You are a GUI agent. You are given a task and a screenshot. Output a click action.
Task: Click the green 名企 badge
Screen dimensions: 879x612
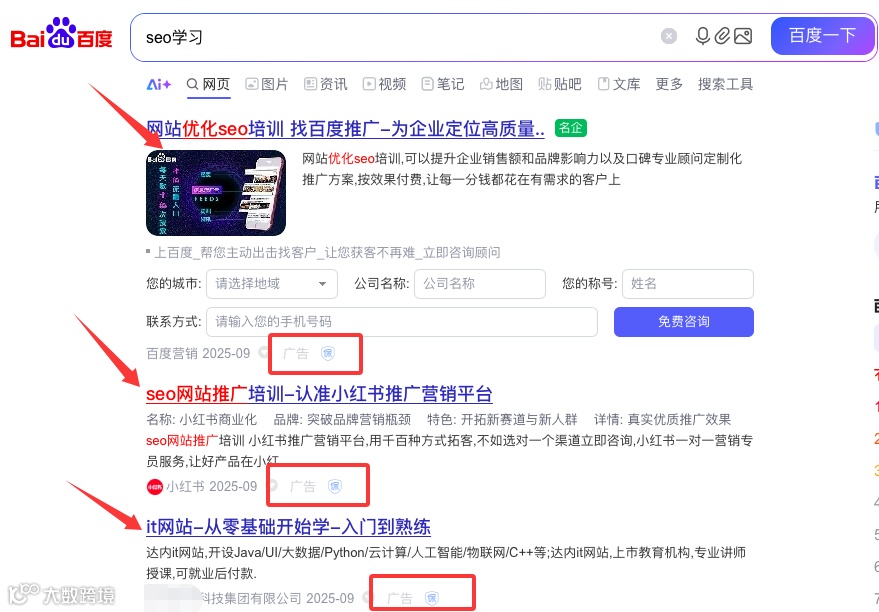click(x=571, y=128)
